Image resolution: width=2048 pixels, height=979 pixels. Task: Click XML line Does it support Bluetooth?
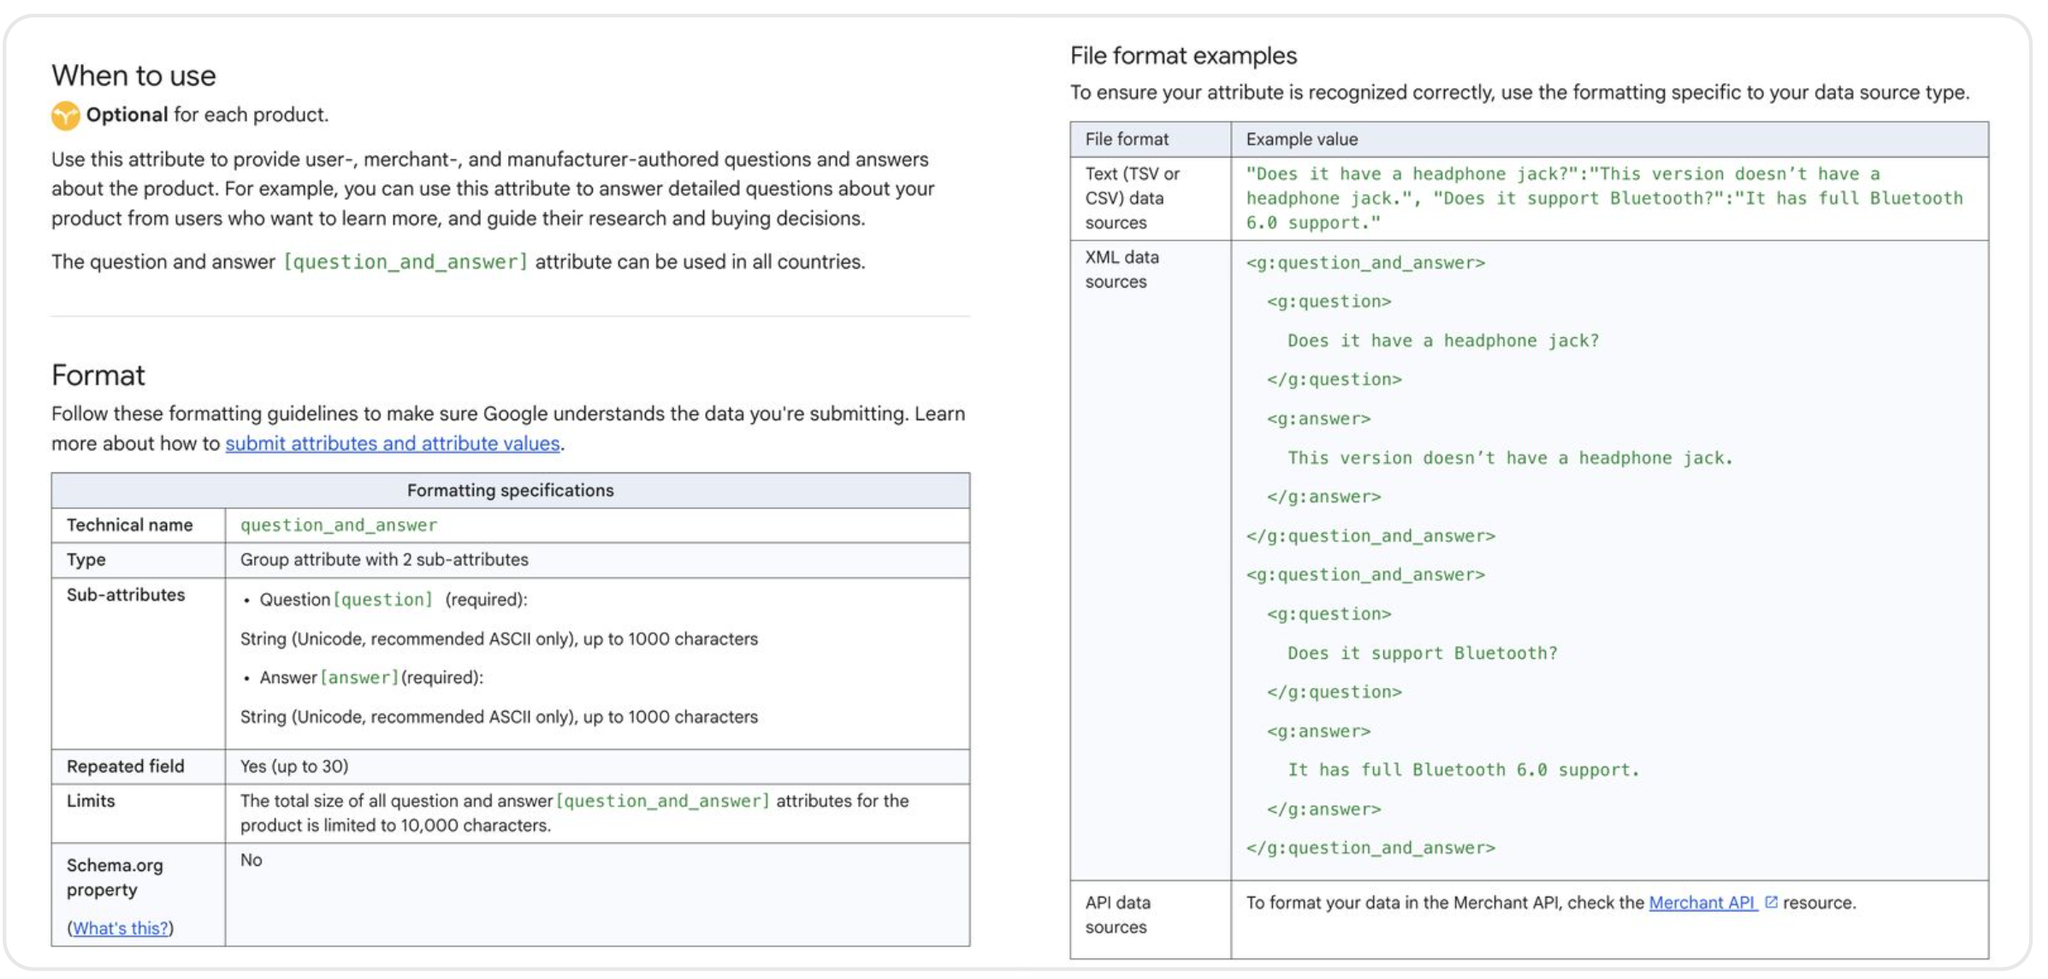click(1422, 653)
